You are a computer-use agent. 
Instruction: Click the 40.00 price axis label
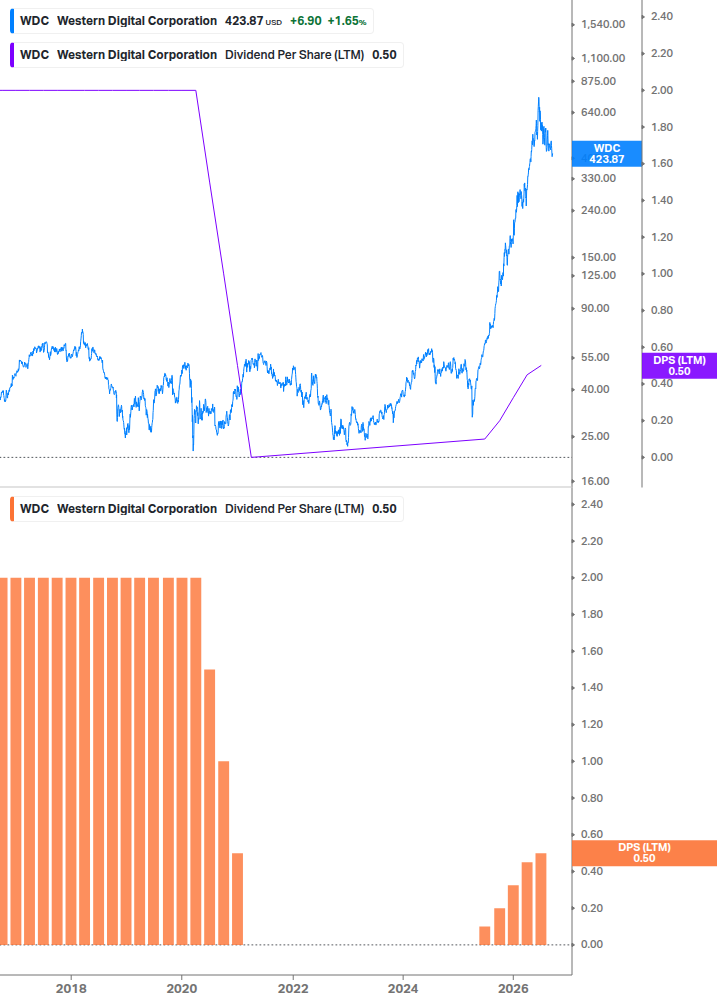[x=595, y=389]
